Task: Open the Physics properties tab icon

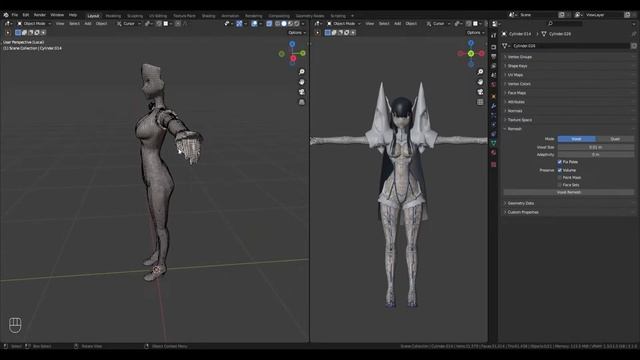Action: tap(493, 124)
